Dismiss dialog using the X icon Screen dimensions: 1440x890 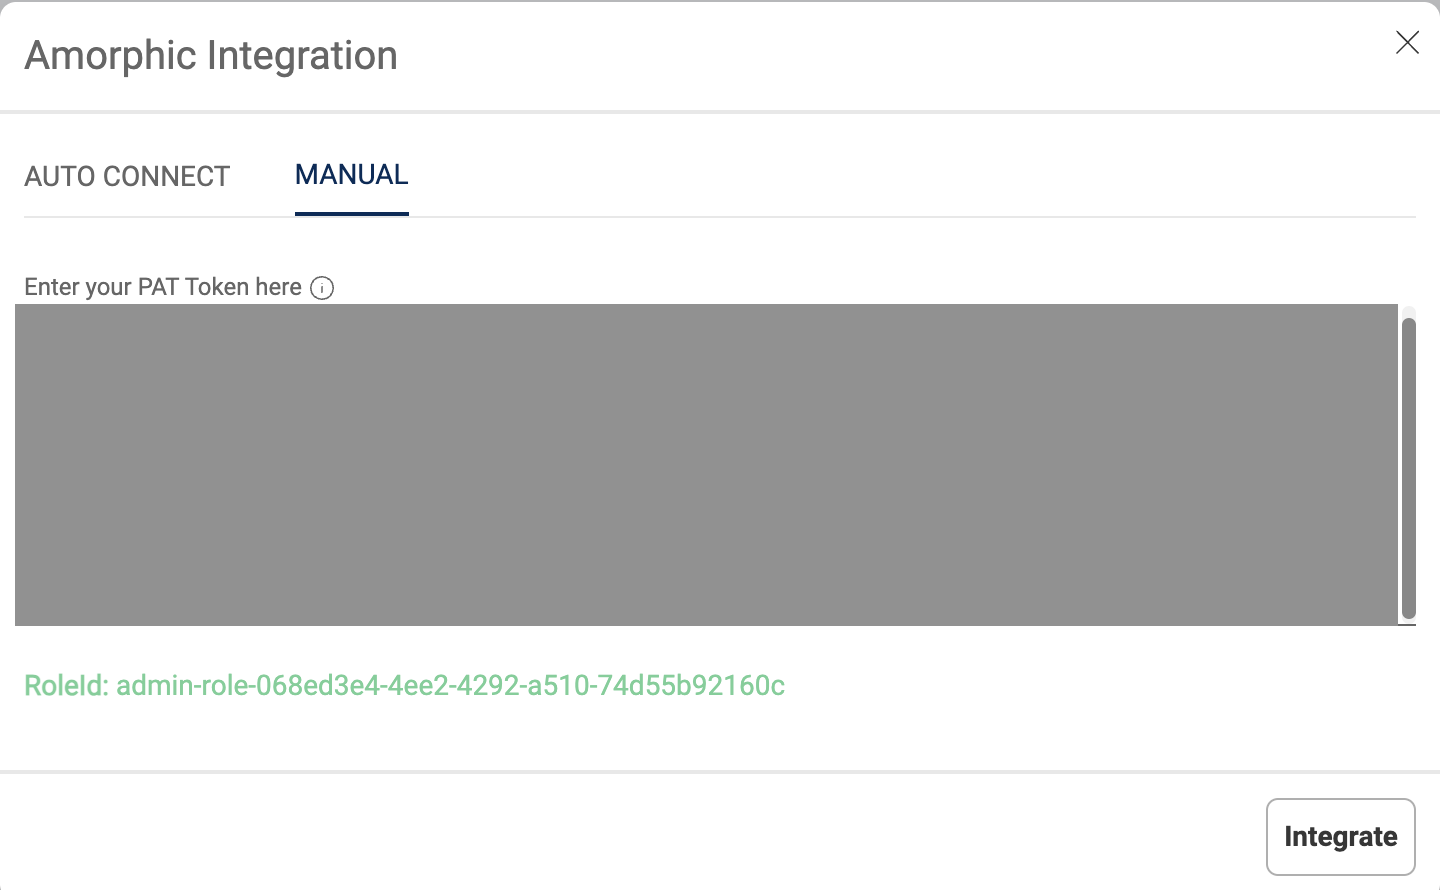coord(1407,42)
